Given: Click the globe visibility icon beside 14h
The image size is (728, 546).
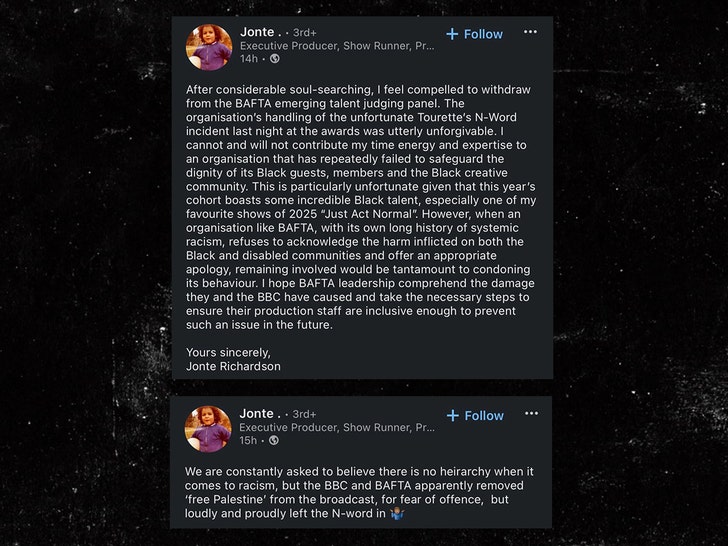Looking at the screenshot, I should (x=274, y=59).
